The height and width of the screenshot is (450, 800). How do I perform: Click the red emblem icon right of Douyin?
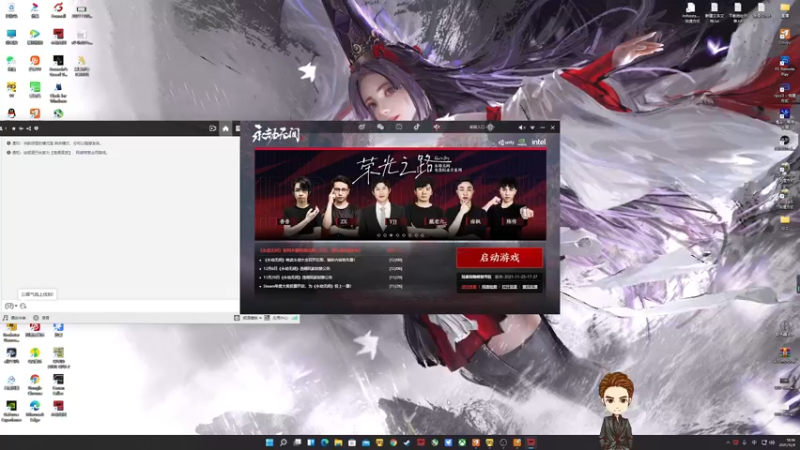tap(437, 127)
